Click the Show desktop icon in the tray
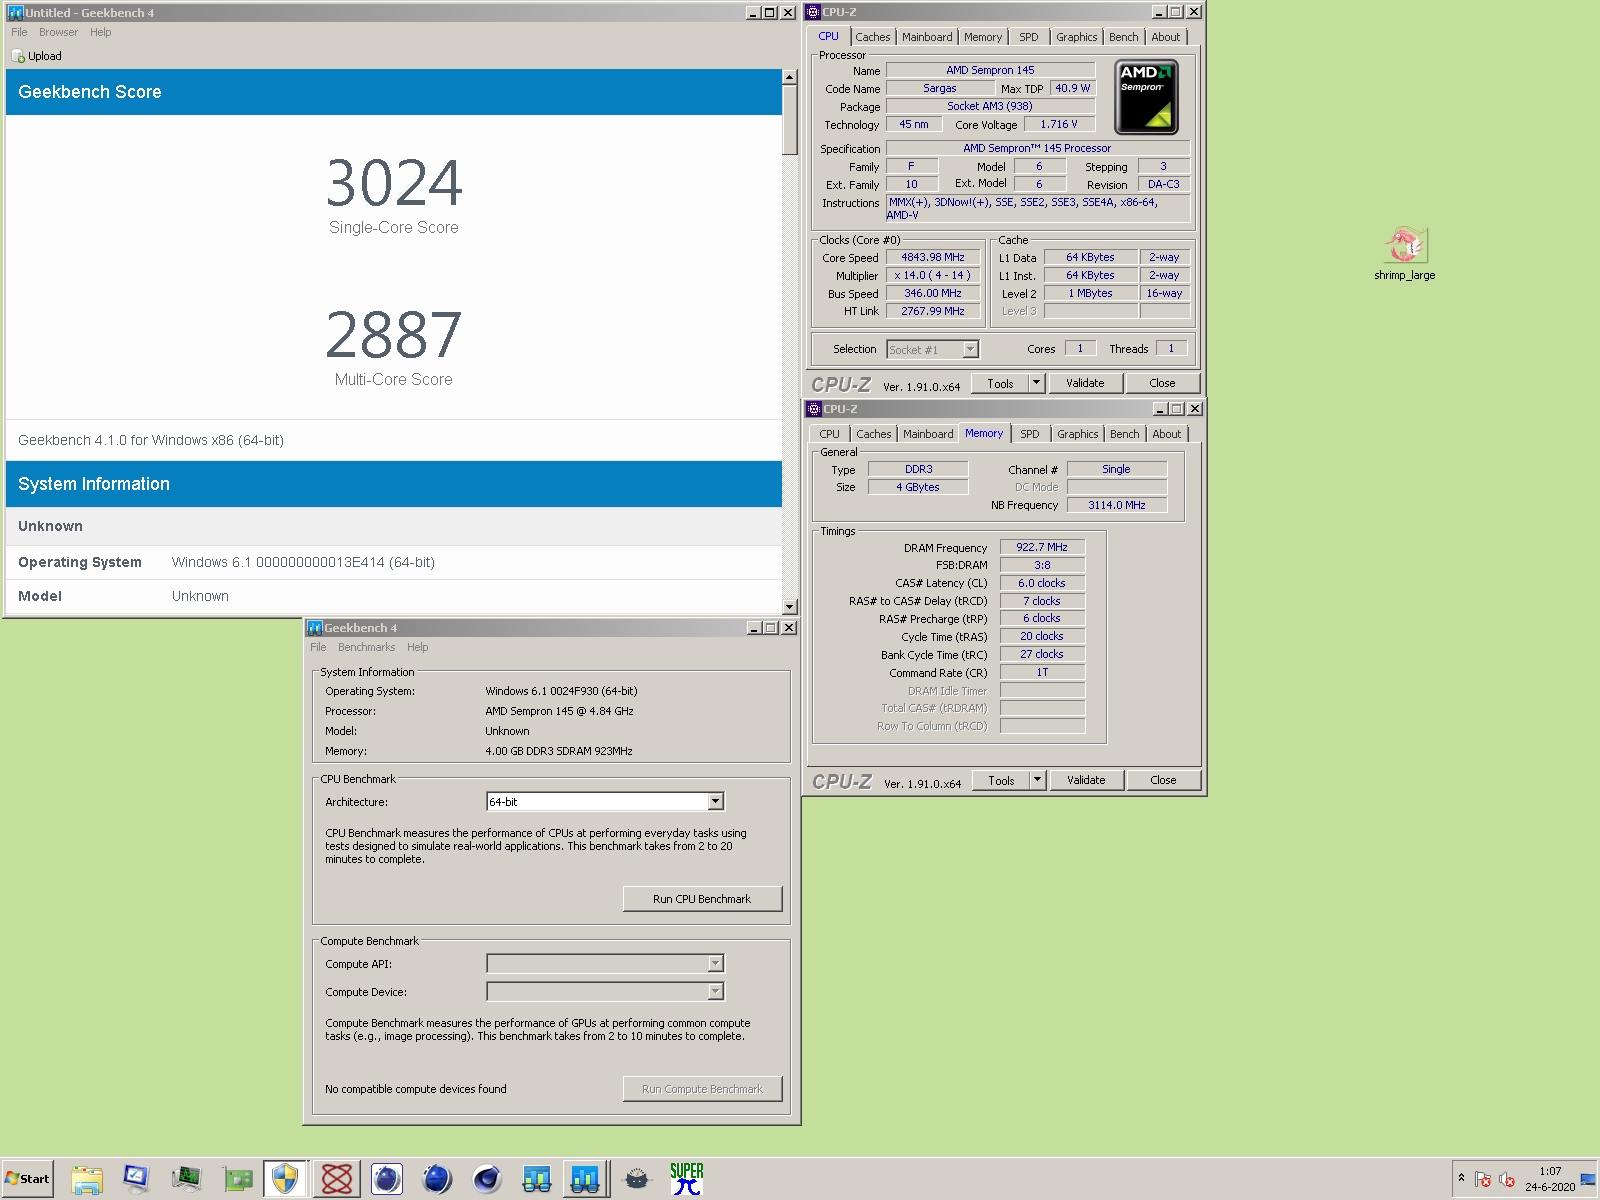Screen dimensions: 1600x1200 [1588, 1179]
